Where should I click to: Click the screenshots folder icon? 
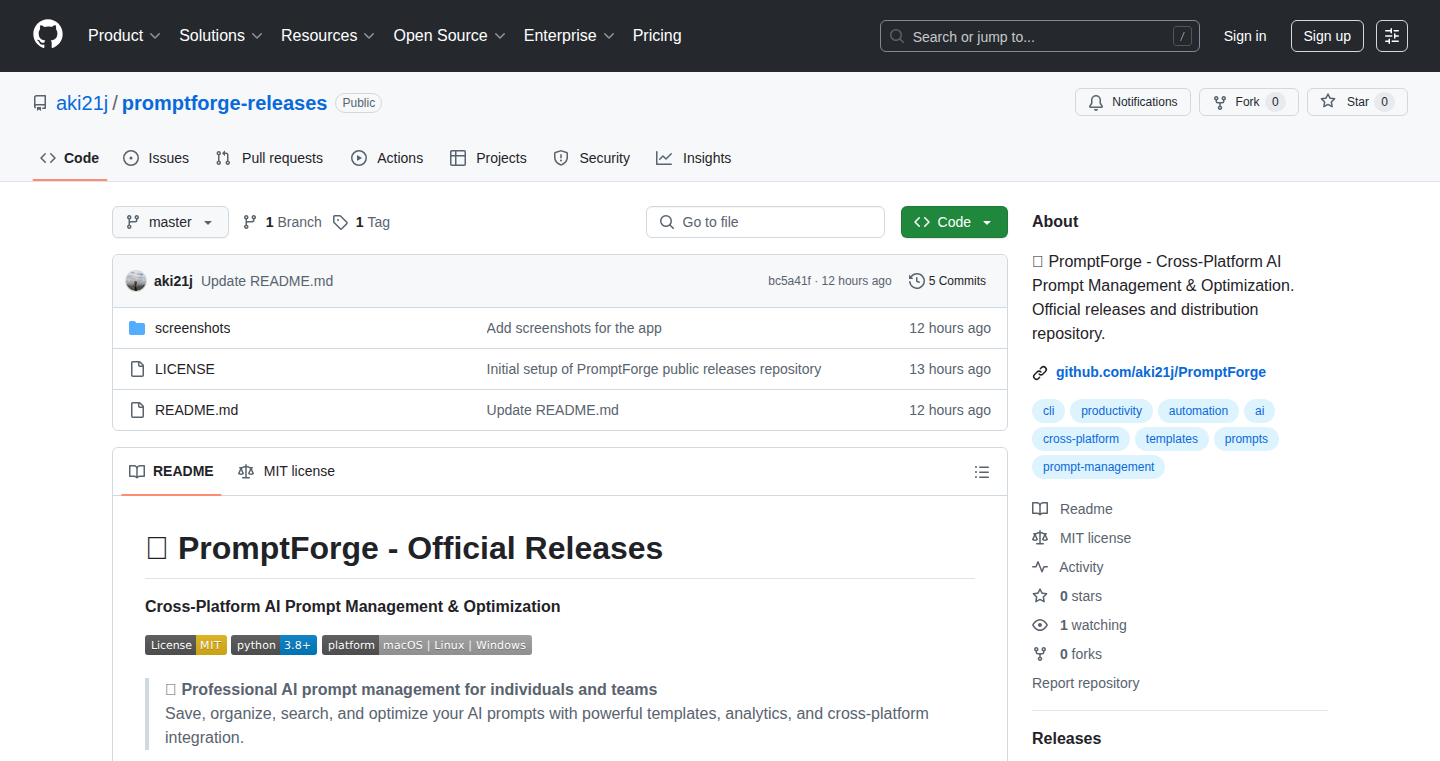[x=137, y=328]
